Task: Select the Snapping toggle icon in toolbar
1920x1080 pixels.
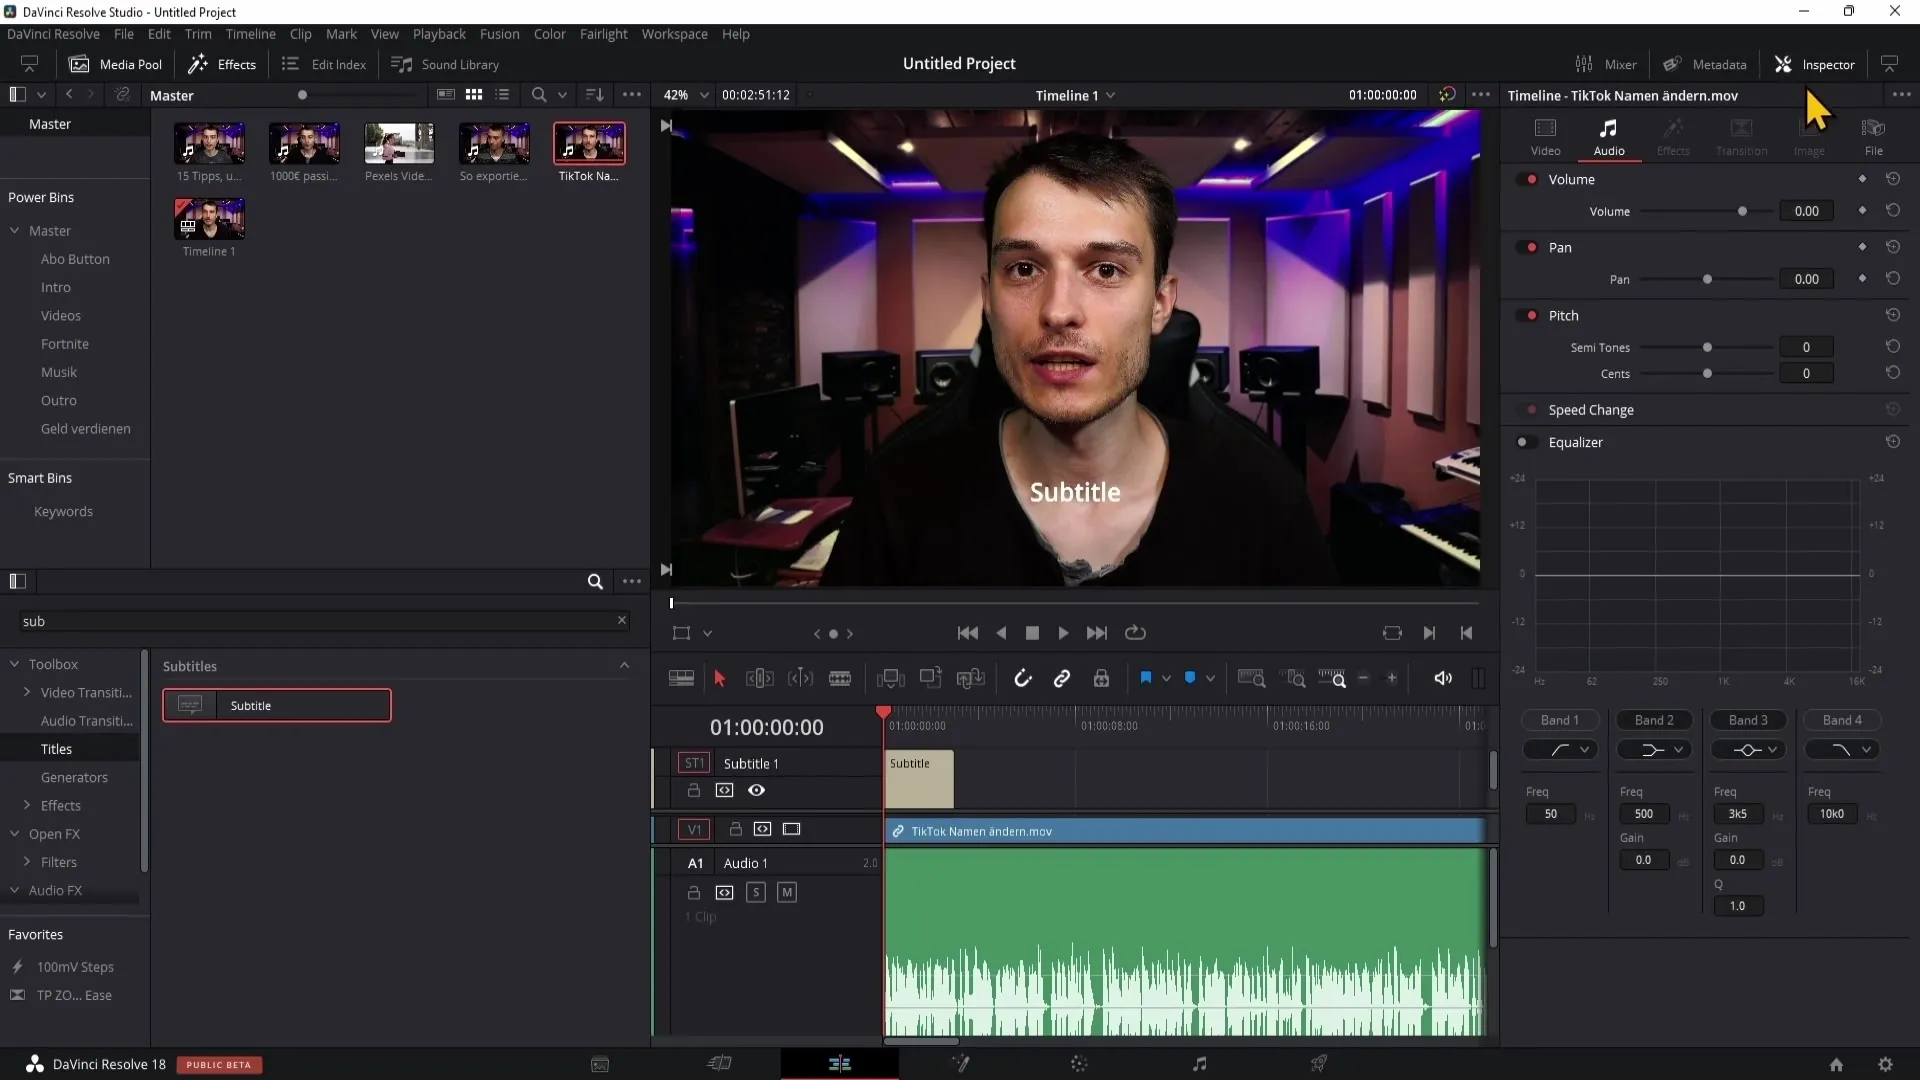Action: click(x=1022, y=679)
